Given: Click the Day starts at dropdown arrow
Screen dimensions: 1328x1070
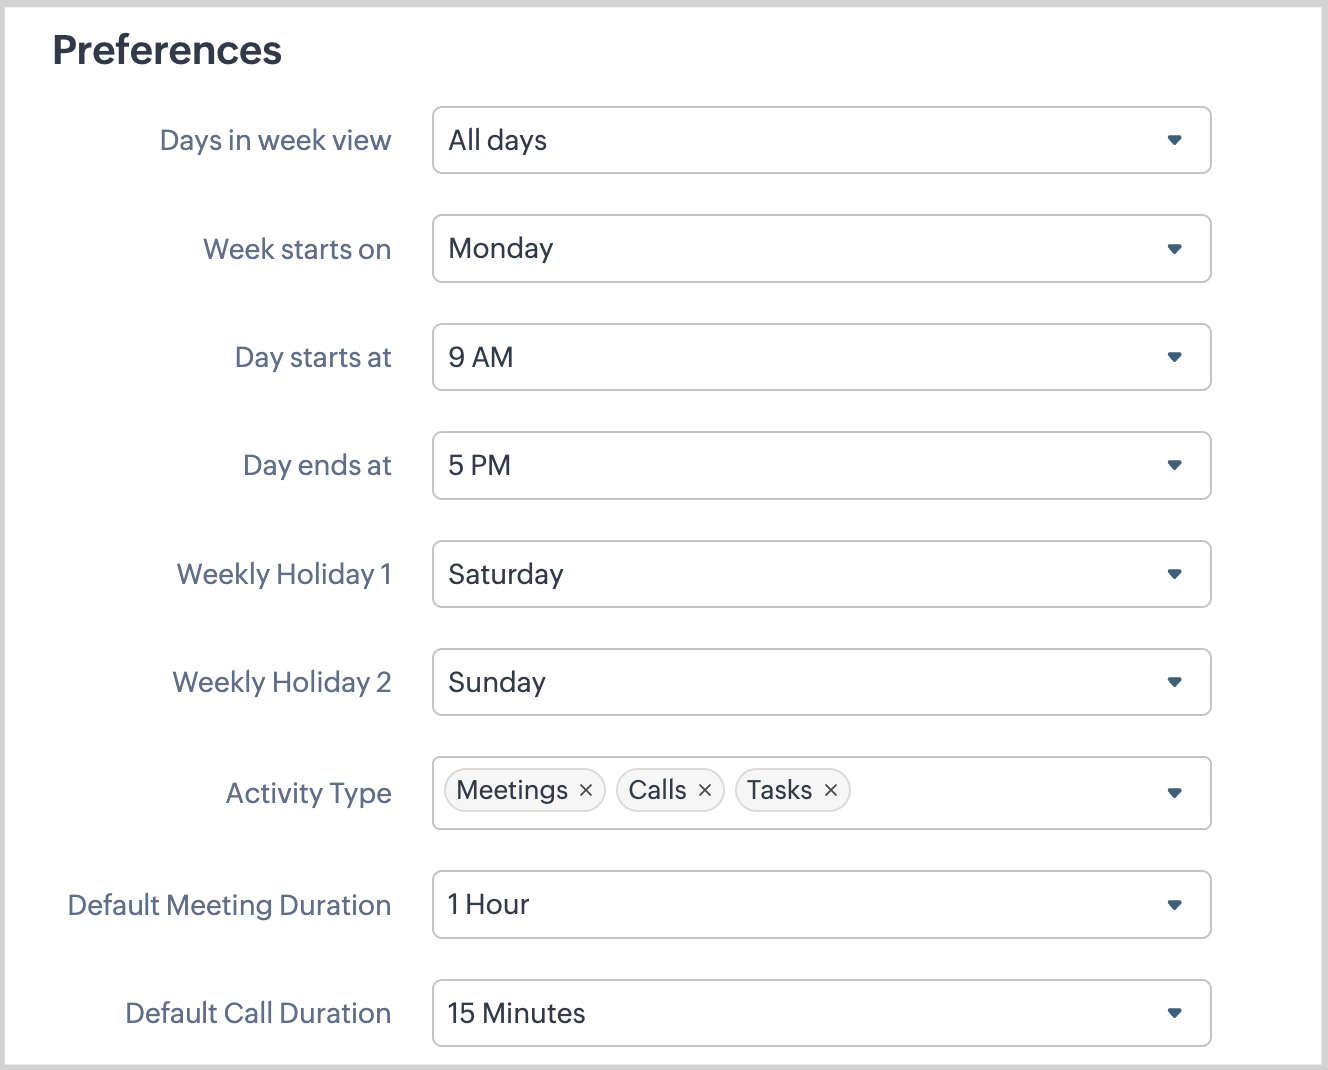Looking at the screenshot, I should [1175, 357].
